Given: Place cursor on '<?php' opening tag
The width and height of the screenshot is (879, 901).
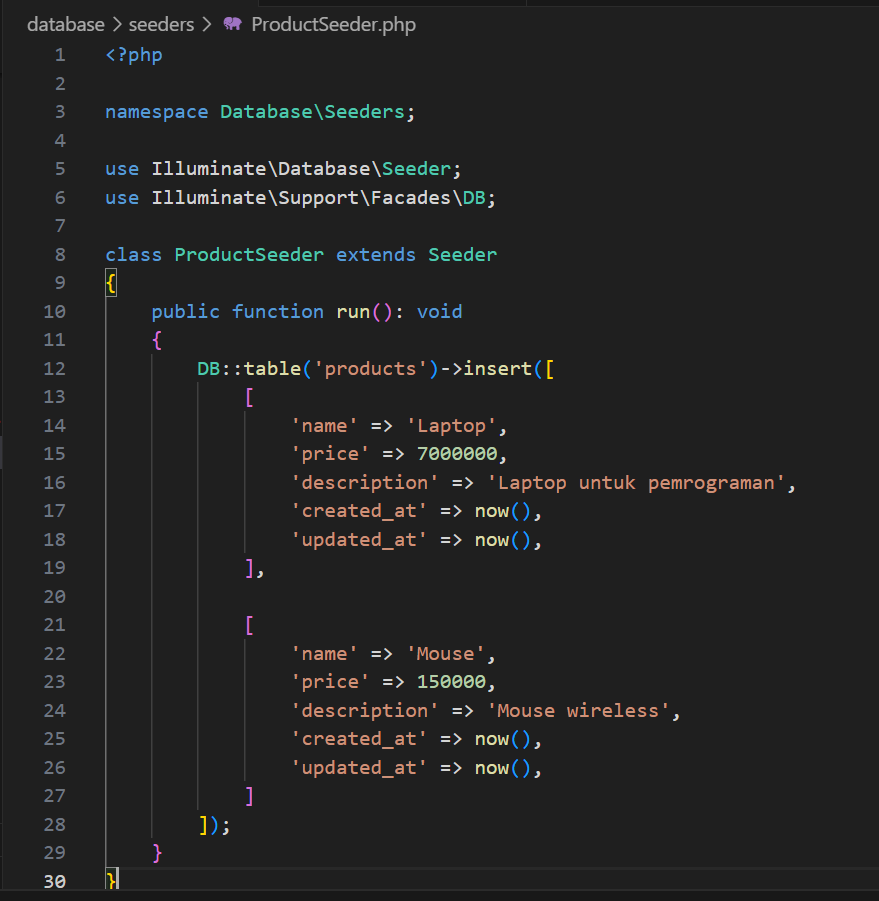Looking at the screenshot, I should [134, 55].
